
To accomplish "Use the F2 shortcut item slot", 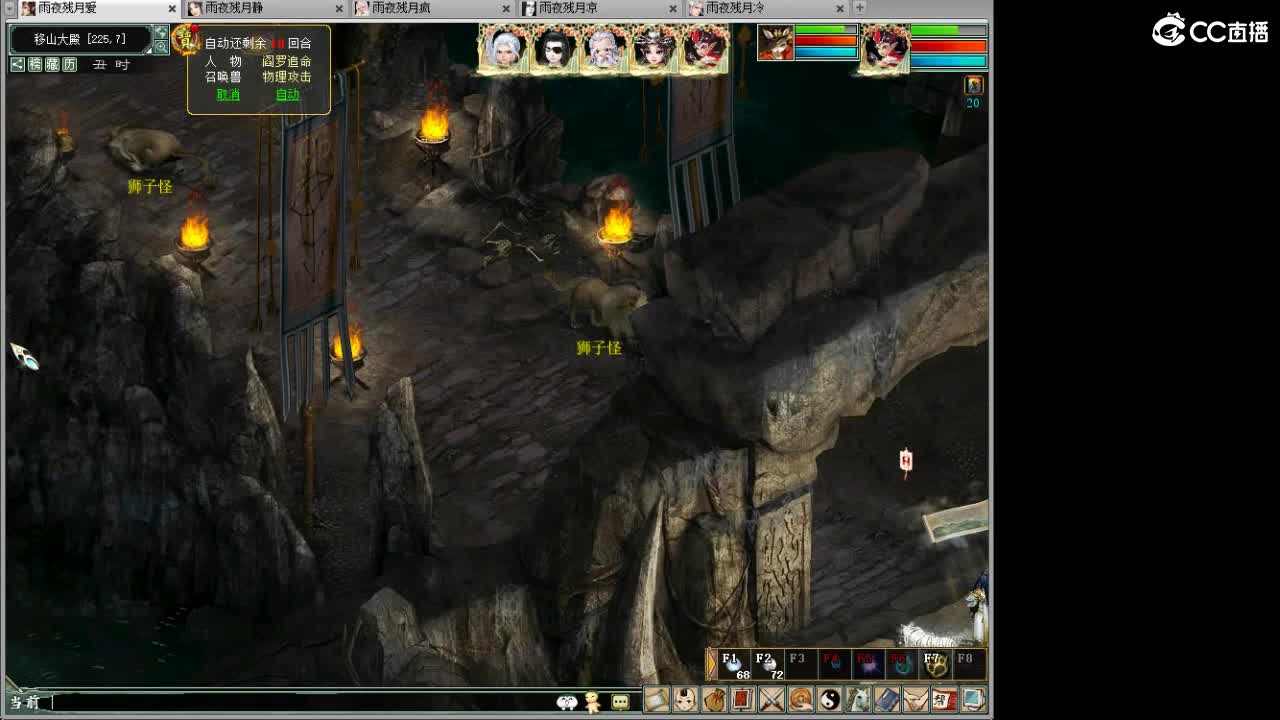I will coord(768,664).
